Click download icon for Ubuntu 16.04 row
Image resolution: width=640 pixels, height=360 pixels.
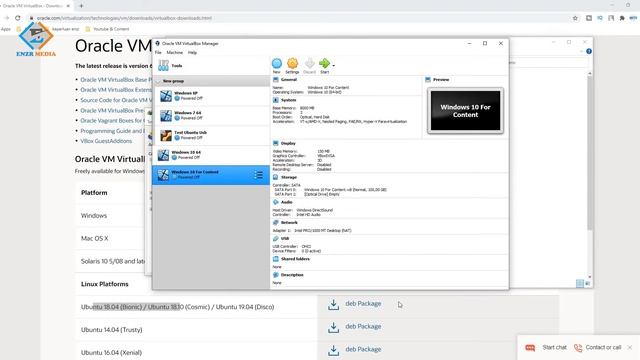point(333,350)
